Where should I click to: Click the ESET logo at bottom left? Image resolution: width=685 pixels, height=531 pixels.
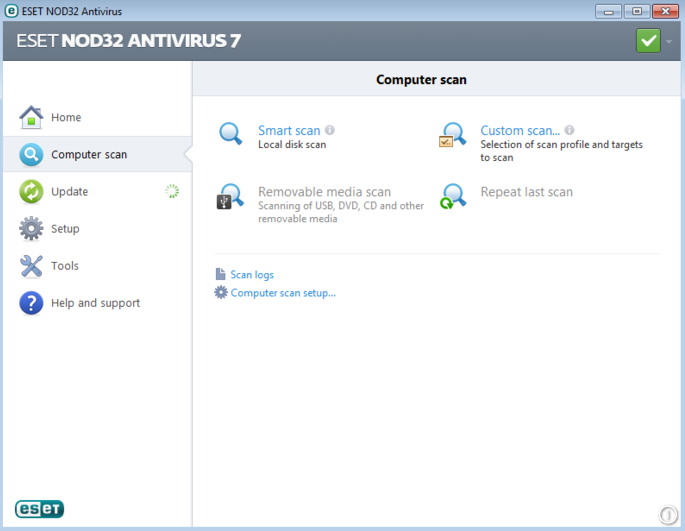[x=39, y=509]
